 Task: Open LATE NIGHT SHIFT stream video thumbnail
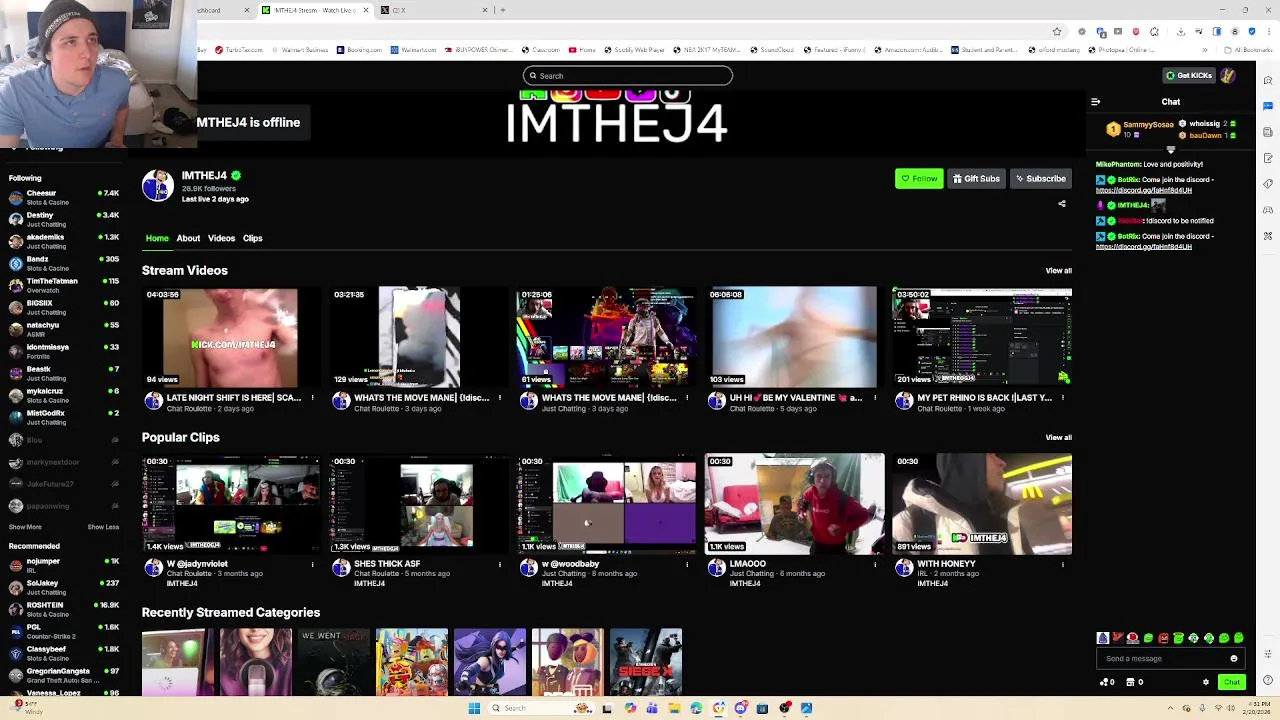pos(231,337)
